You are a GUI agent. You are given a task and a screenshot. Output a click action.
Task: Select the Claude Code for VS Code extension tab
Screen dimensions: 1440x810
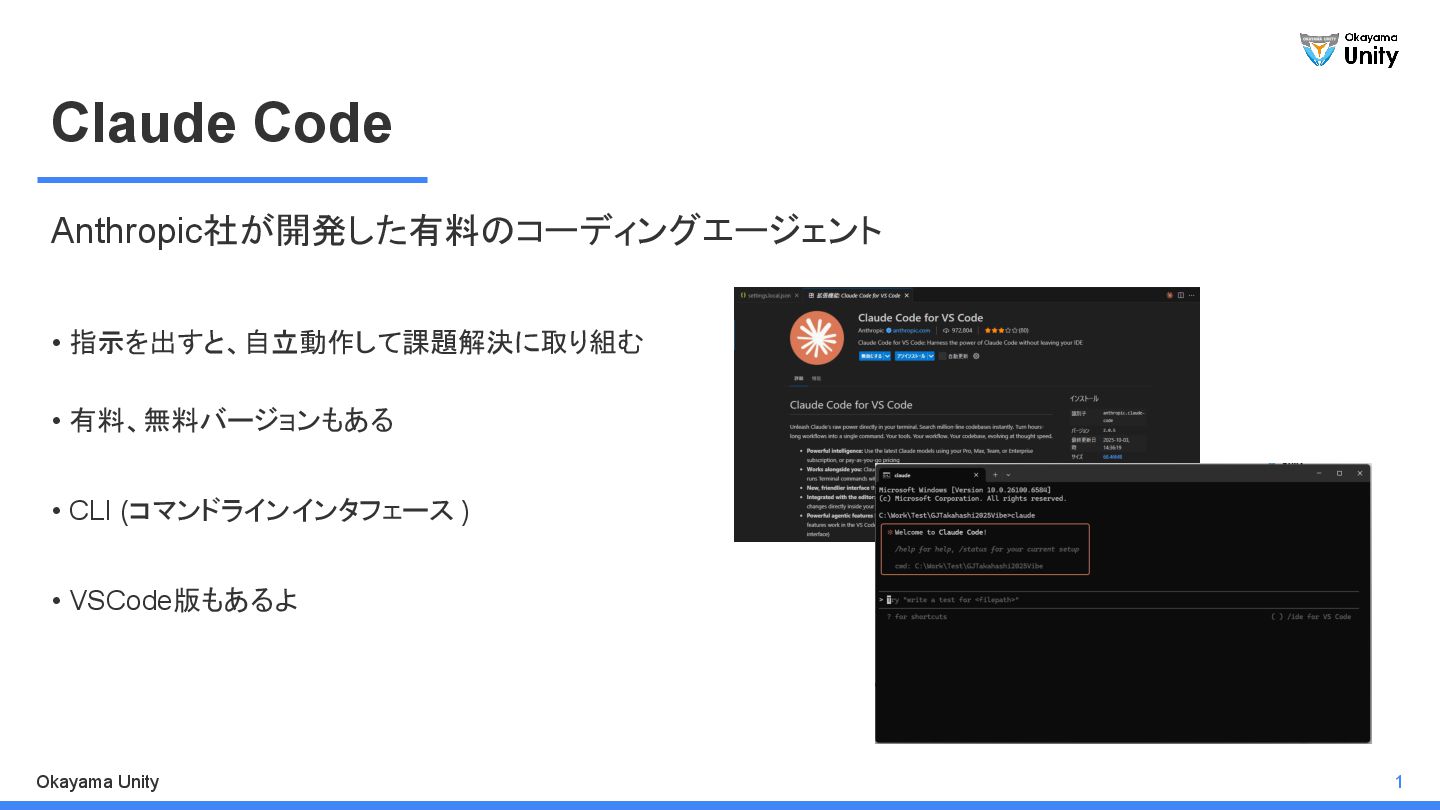(x=858, y=295)
